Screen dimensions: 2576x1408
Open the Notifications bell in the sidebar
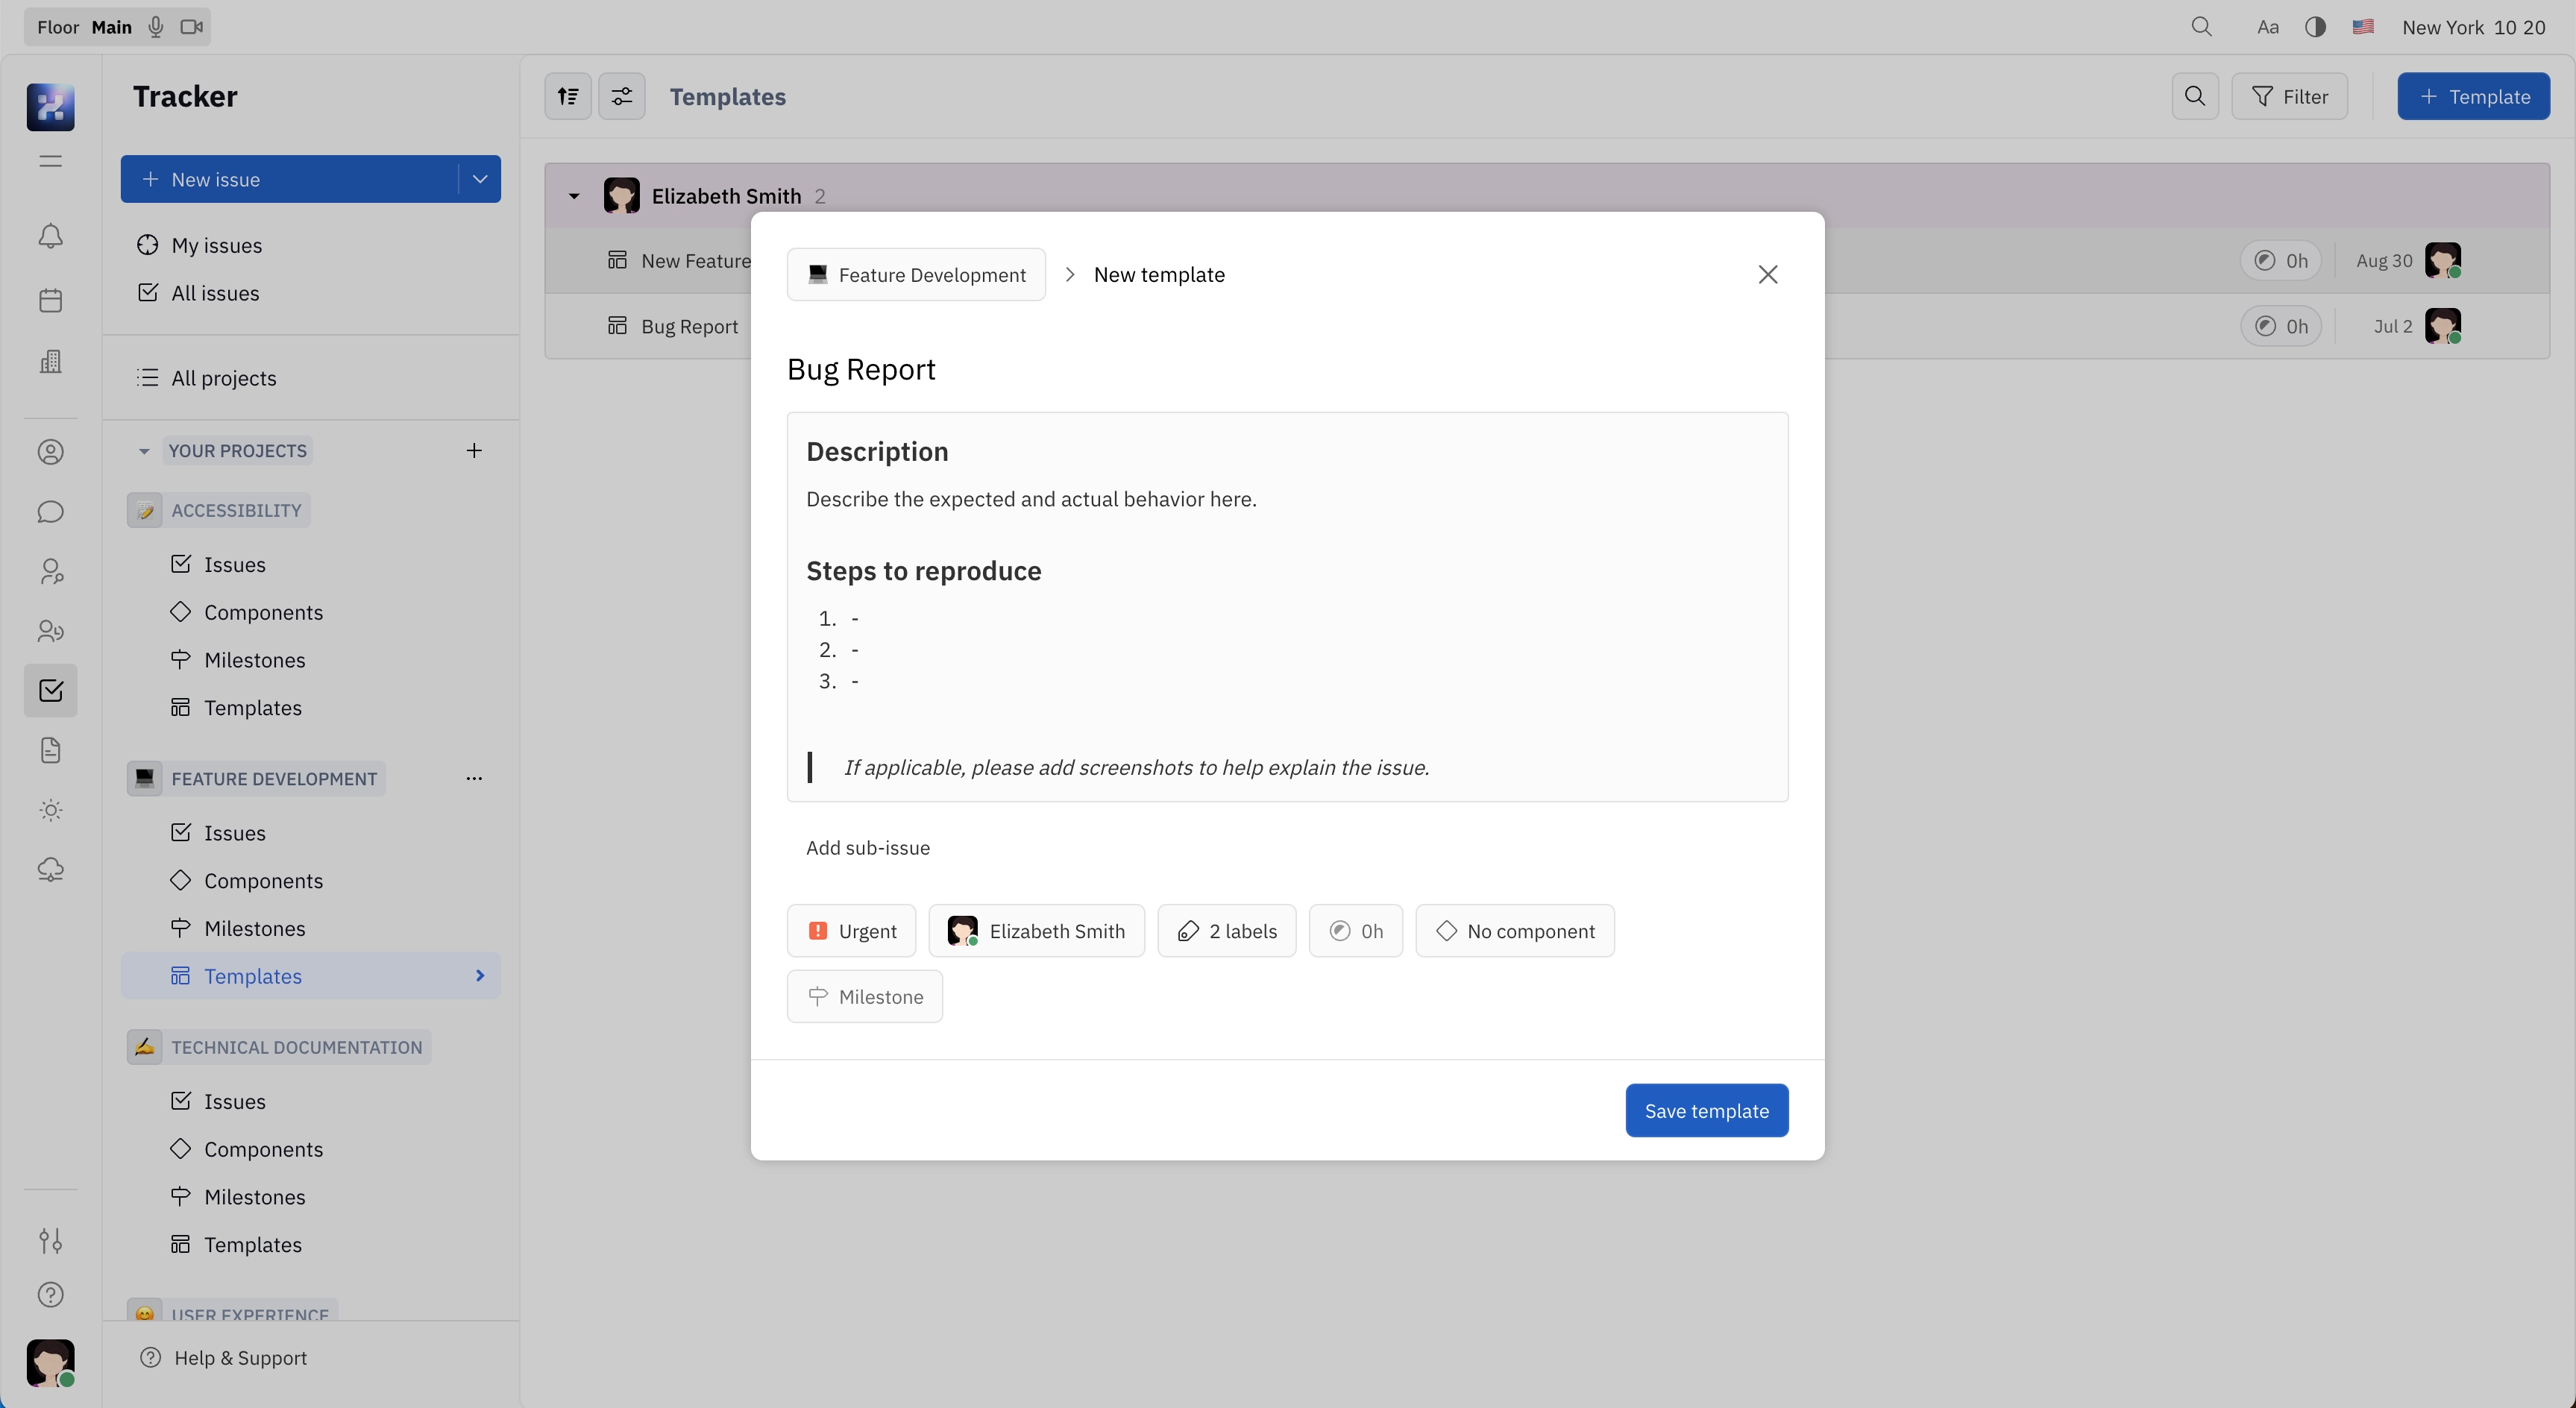(x=50, y=236)
